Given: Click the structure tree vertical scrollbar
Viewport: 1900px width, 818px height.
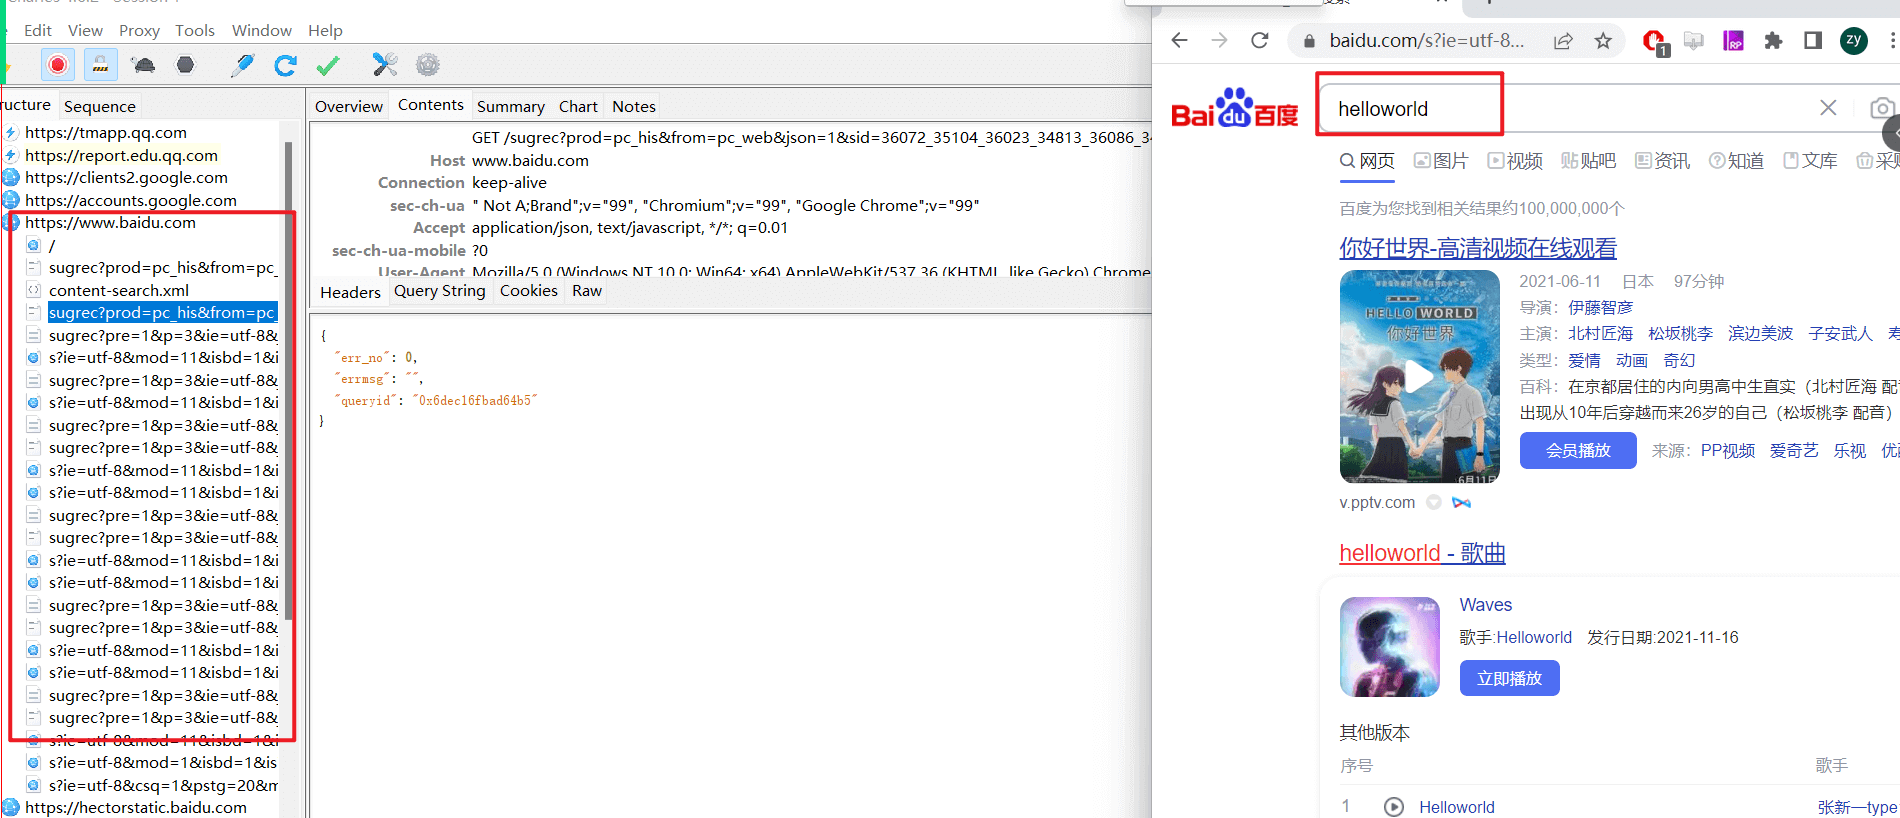Looking at the screenshot, I should point(288,380).
